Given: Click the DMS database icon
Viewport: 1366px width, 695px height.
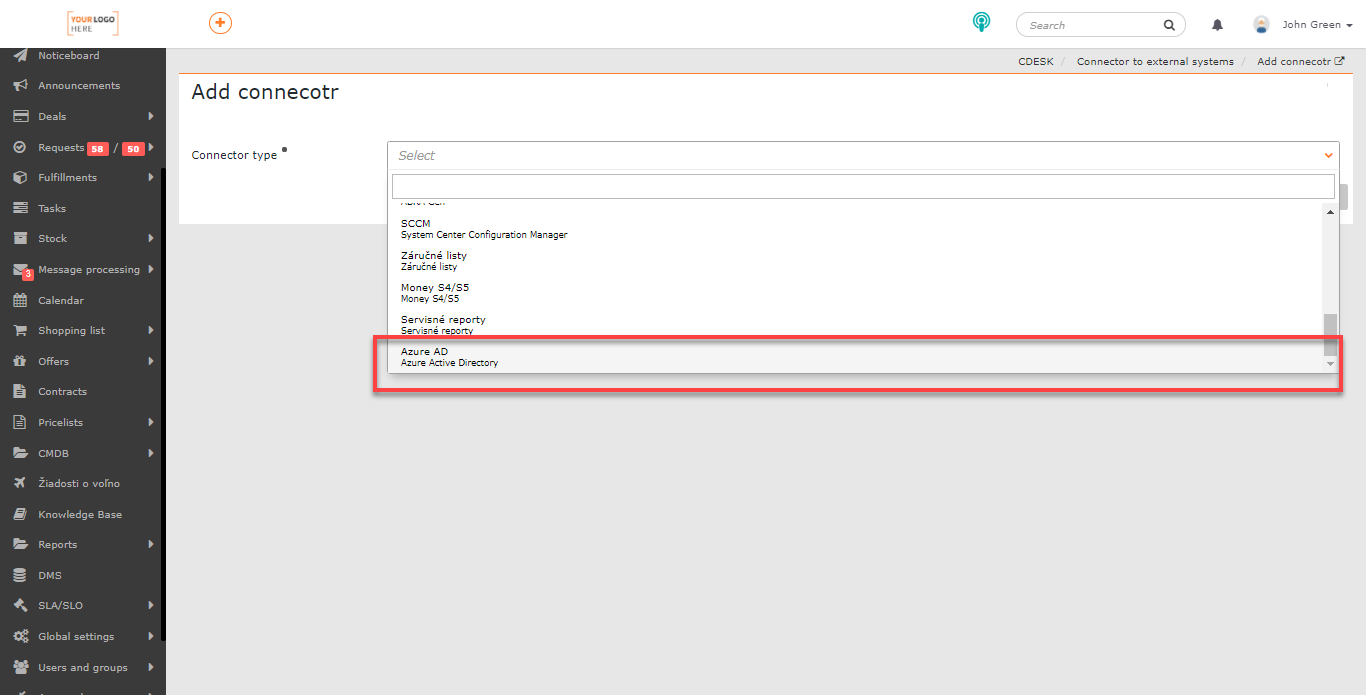Looking at the screenshot, I should [20, 575].
